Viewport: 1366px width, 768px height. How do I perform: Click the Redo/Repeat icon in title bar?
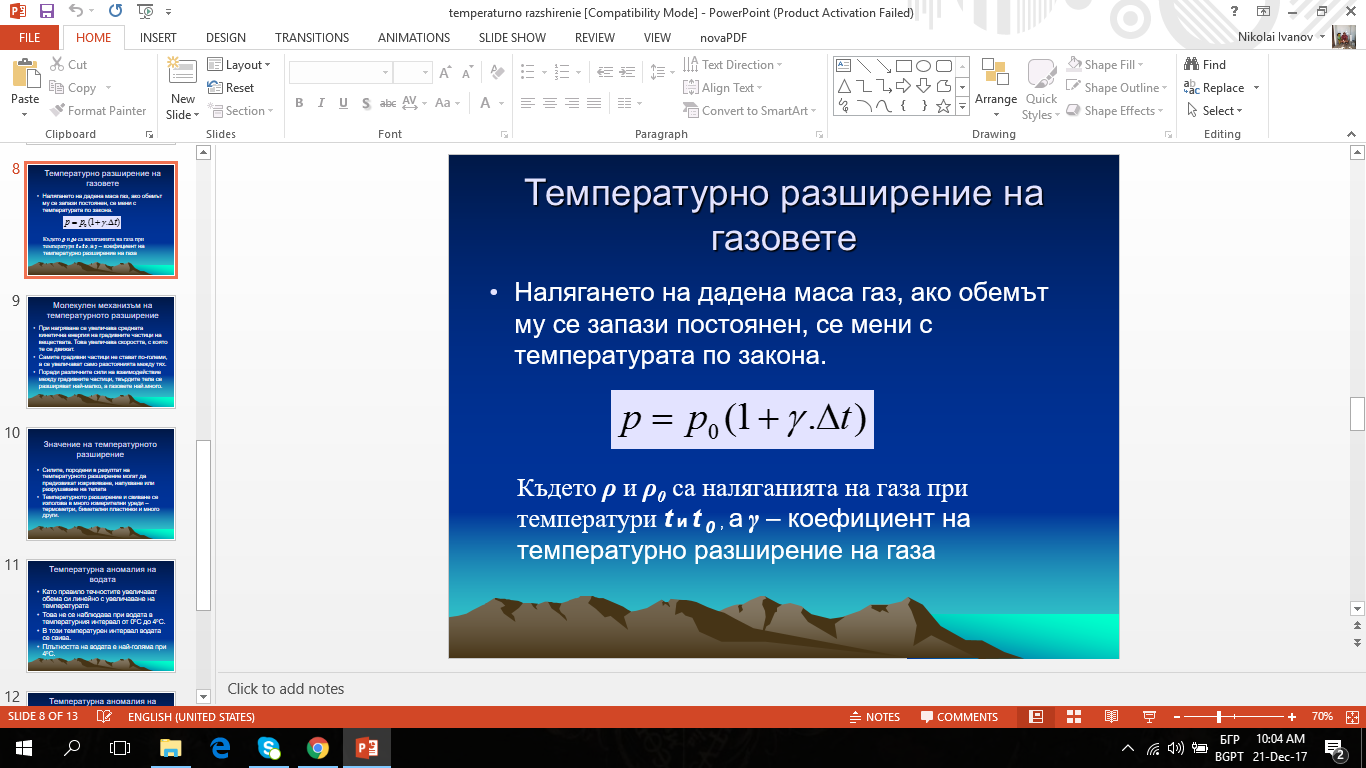[115, 12]
